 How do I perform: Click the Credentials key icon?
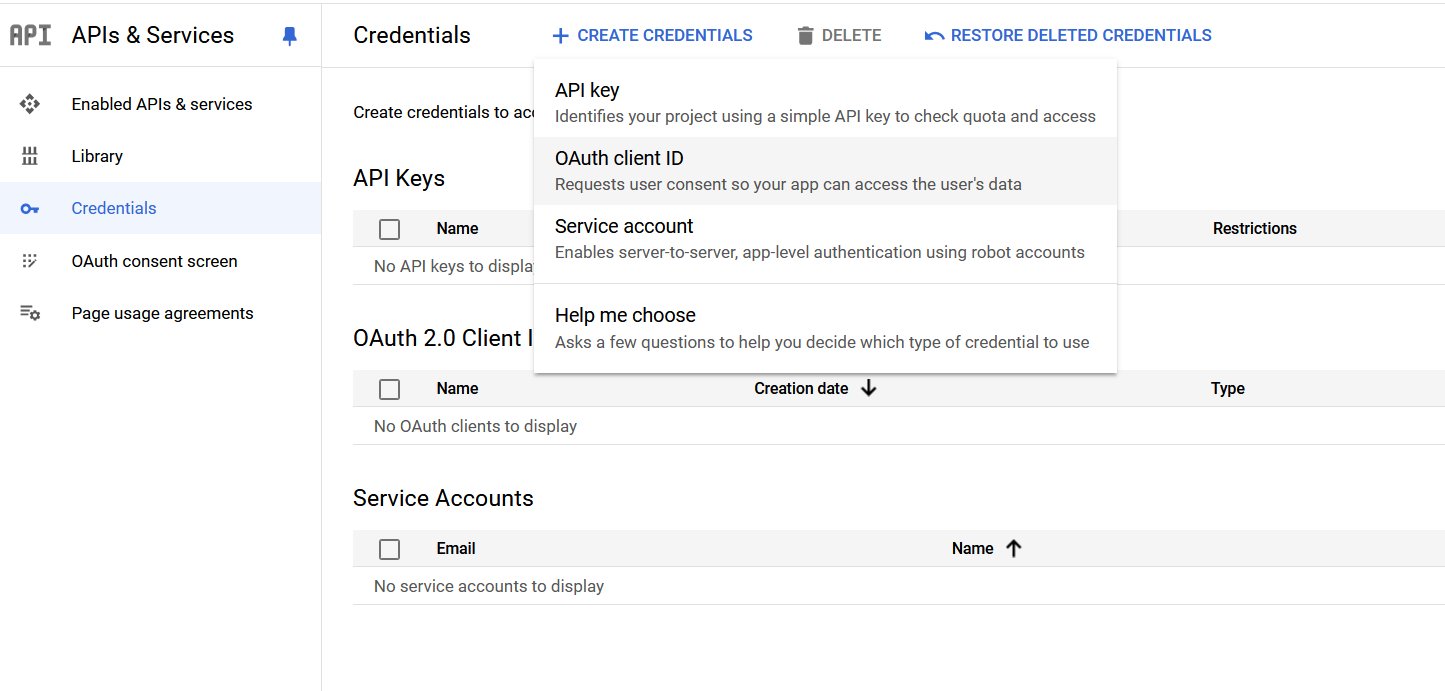[x=30, y=209]
